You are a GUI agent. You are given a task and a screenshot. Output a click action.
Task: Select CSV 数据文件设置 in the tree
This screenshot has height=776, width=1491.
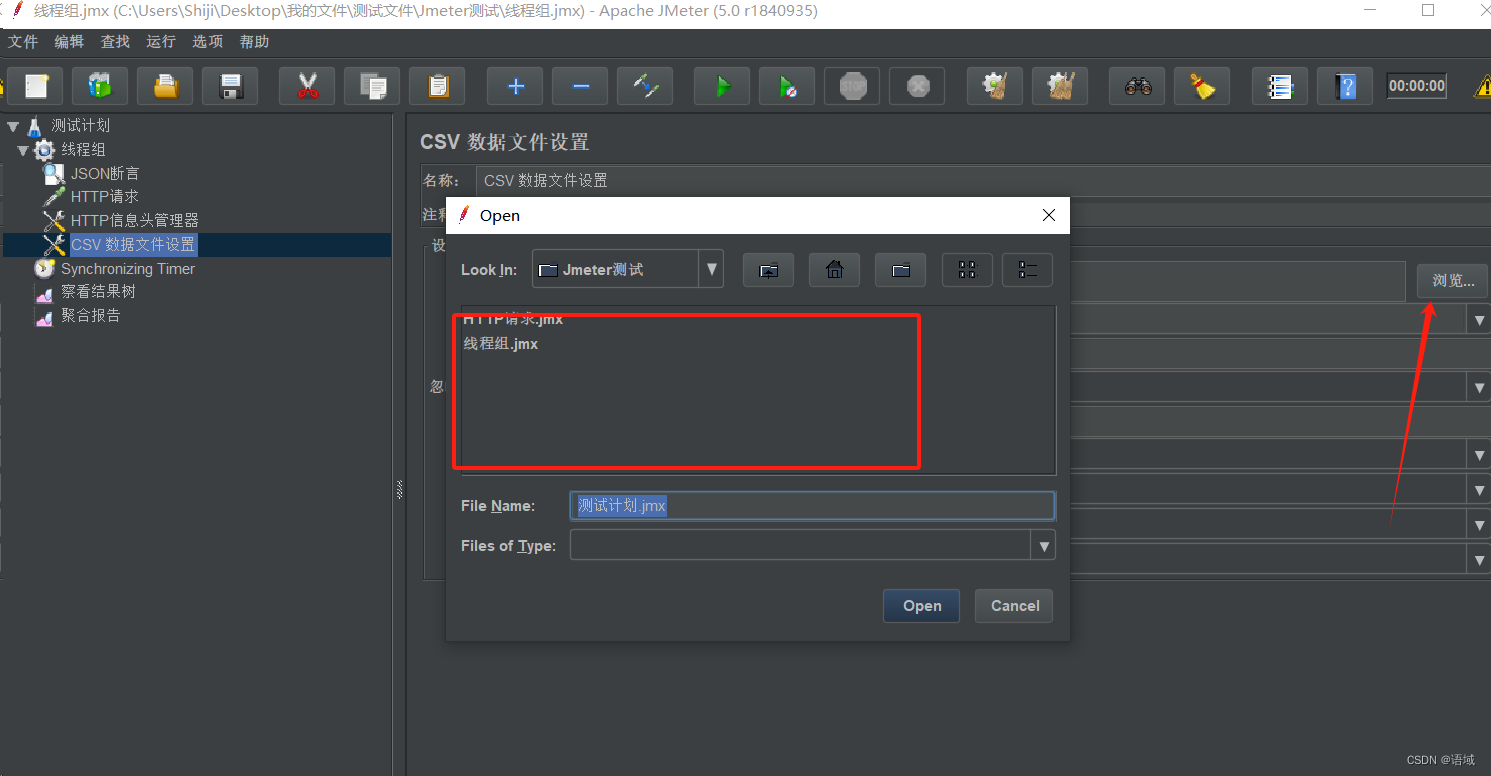(x=133, y=245)
